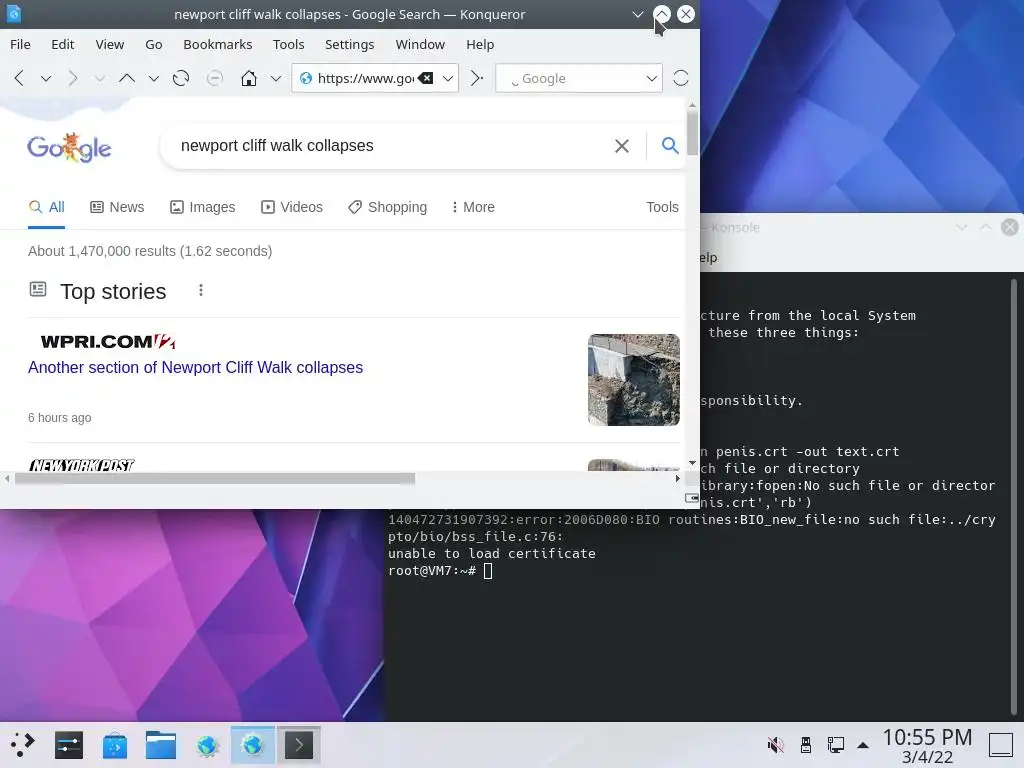Open Google search Tools filter
Screen dimensions: 1024x768
point(662,207)
